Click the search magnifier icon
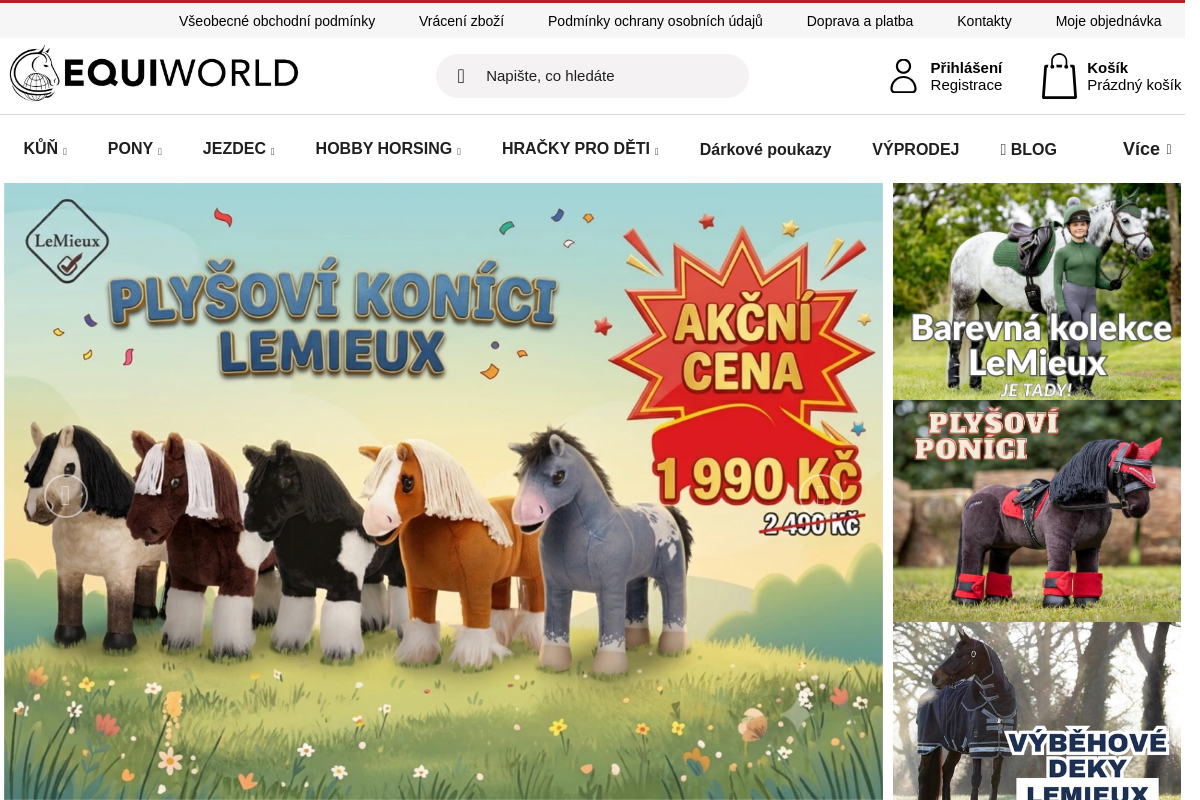1200x800 pixels. [x=461, y=76]
